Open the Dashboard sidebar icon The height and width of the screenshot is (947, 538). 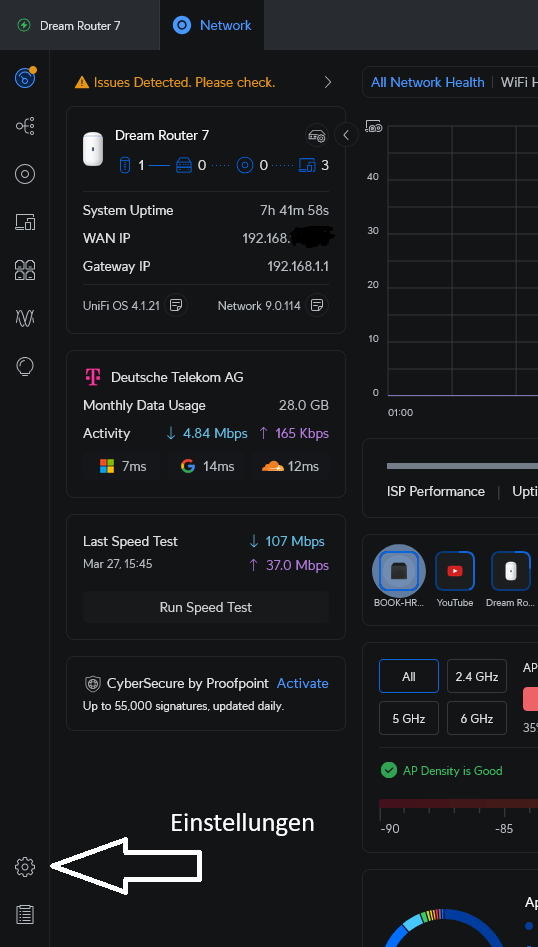point(25,78)
